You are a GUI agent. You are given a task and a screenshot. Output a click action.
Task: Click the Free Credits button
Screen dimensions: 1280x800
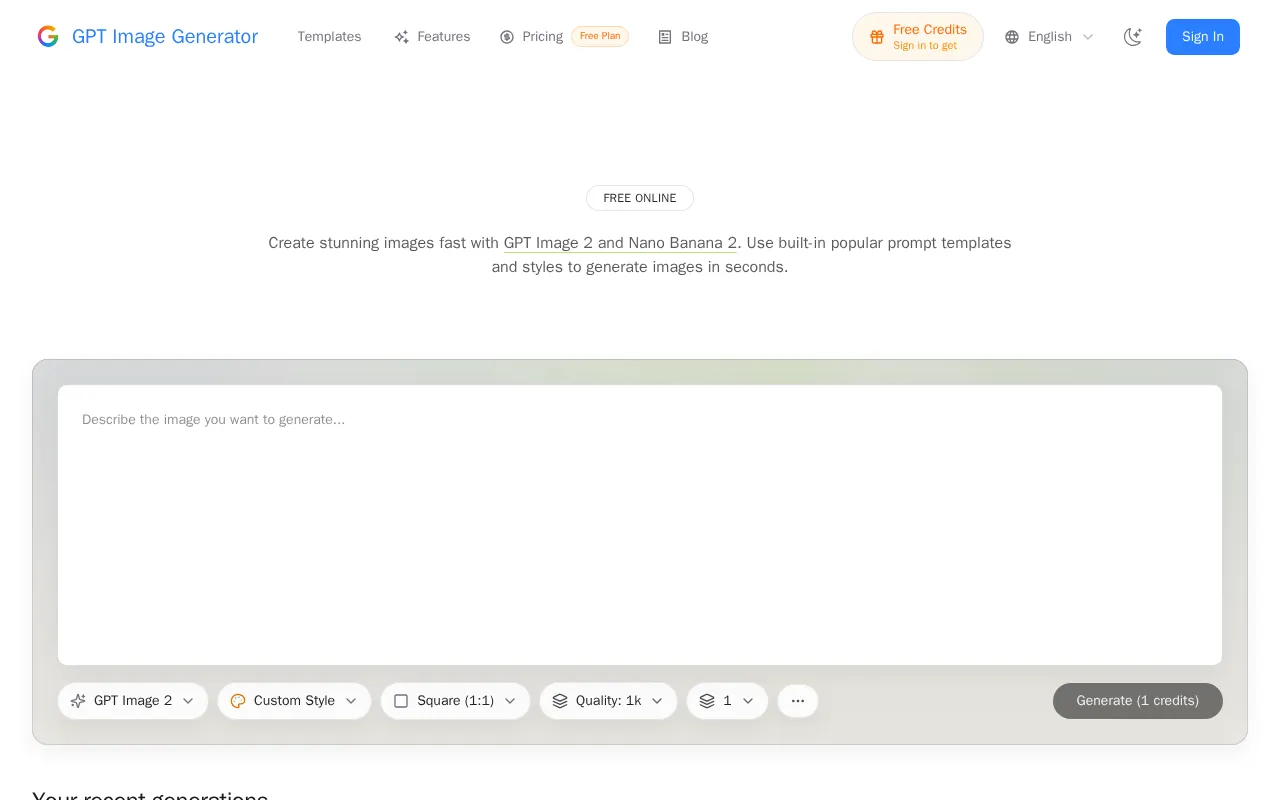pyautogui.click(x=918, y=37)
